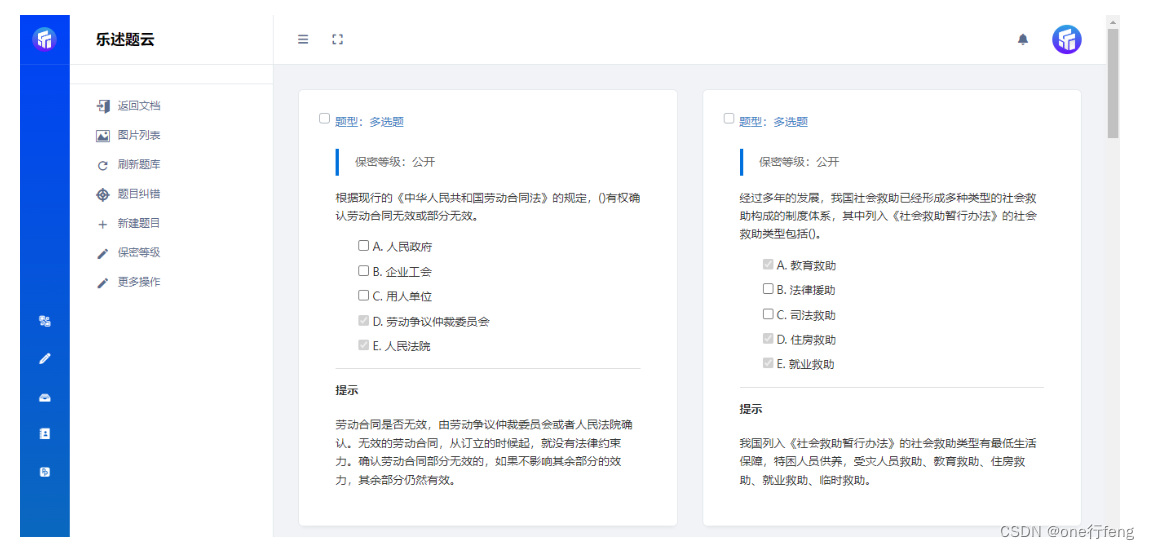Click the 乐述题云 title

pos(125,40)
